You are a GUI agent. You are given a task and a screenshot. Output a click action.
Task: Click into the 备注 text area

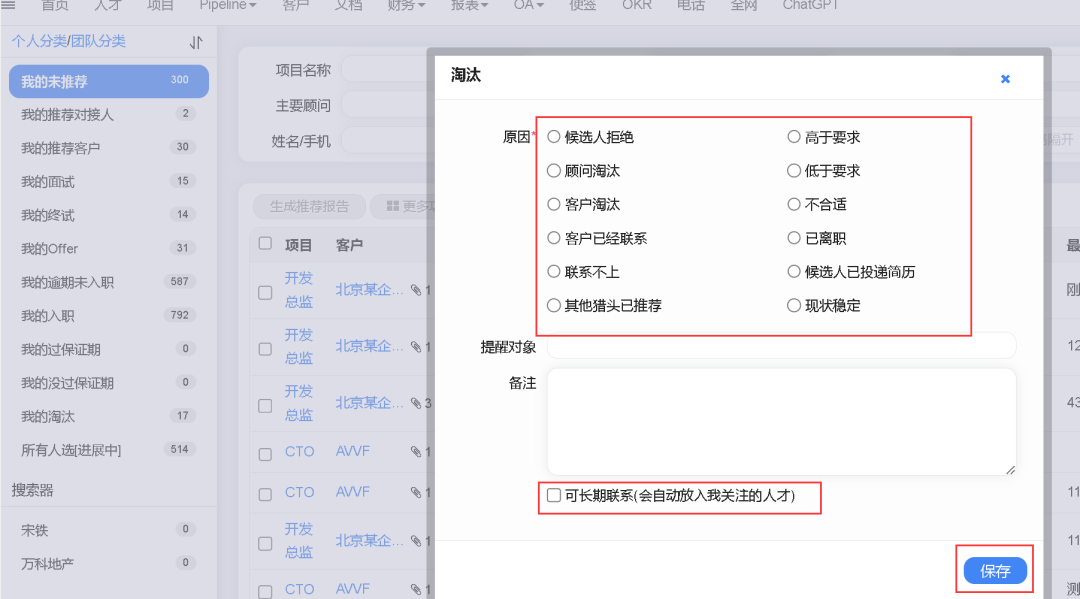781,421
